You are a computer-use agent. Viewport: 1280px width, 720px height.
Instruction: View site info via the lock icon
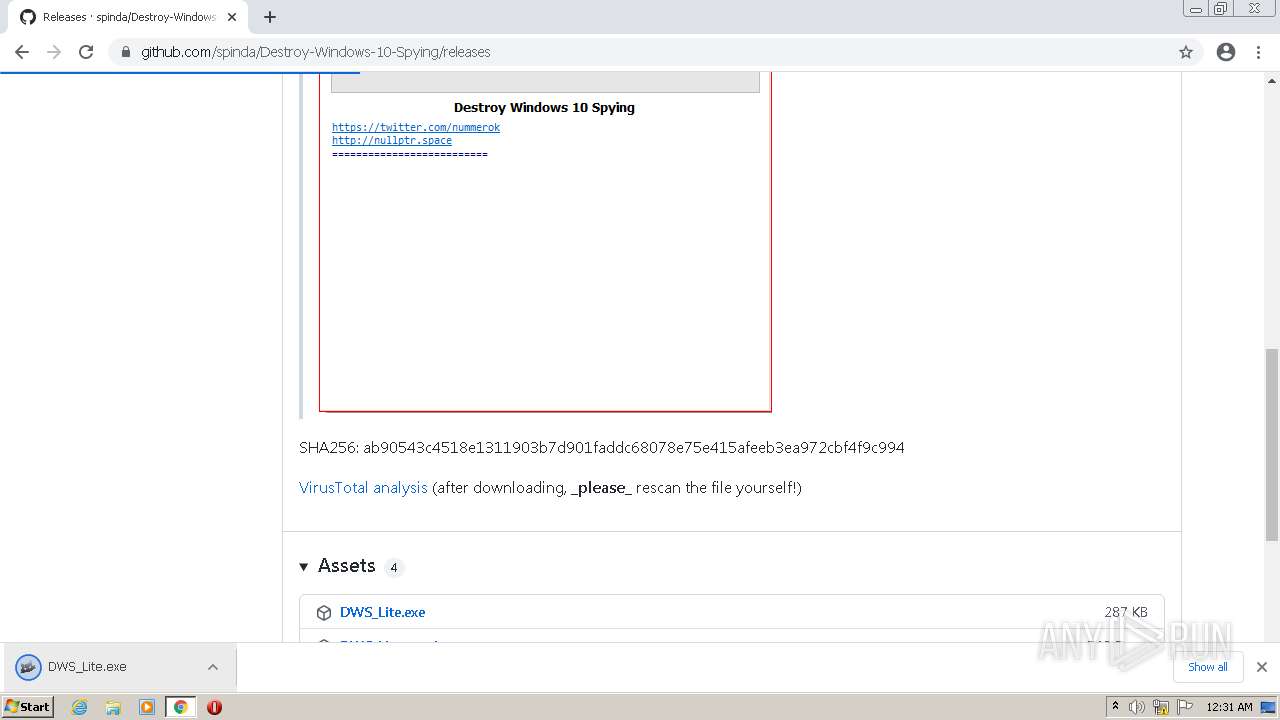click(x=126, y=52)
